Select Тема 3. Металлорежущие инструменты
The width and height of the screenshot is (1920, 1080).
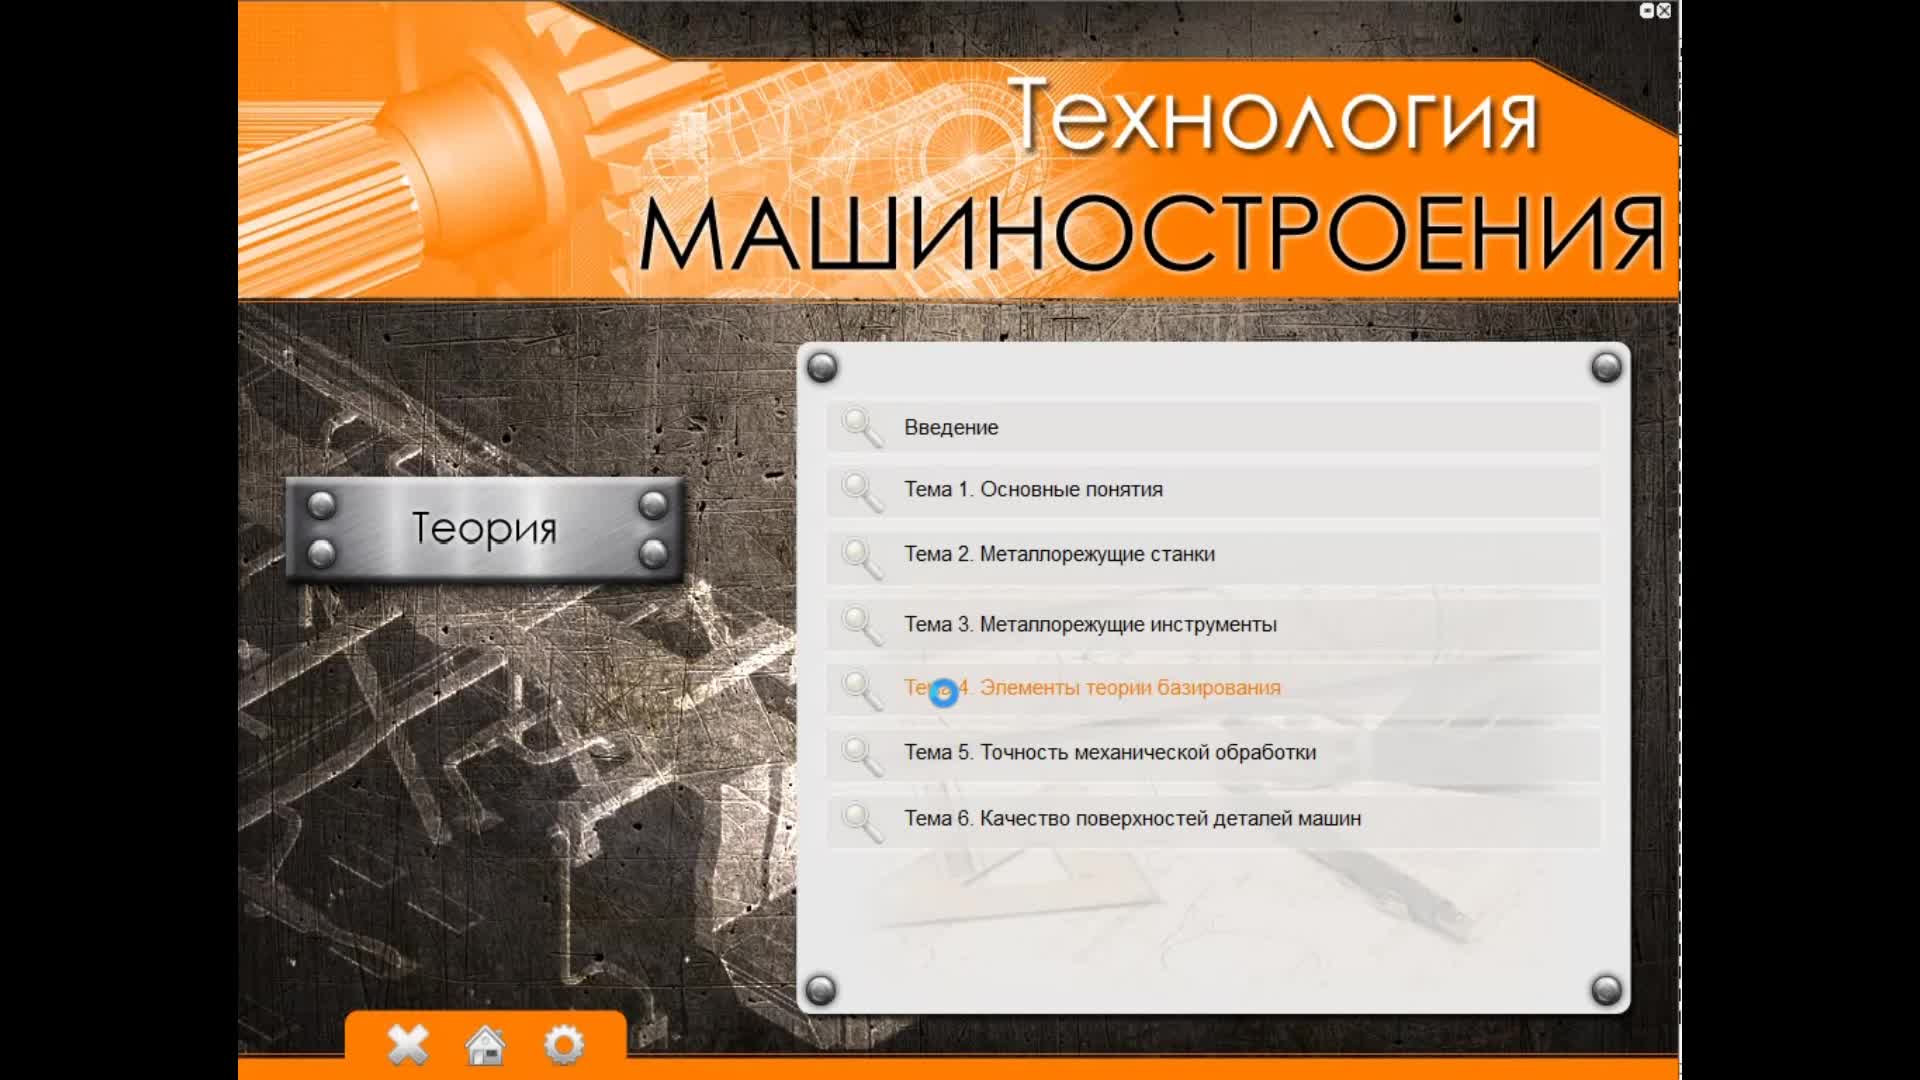click(1090, 623)
